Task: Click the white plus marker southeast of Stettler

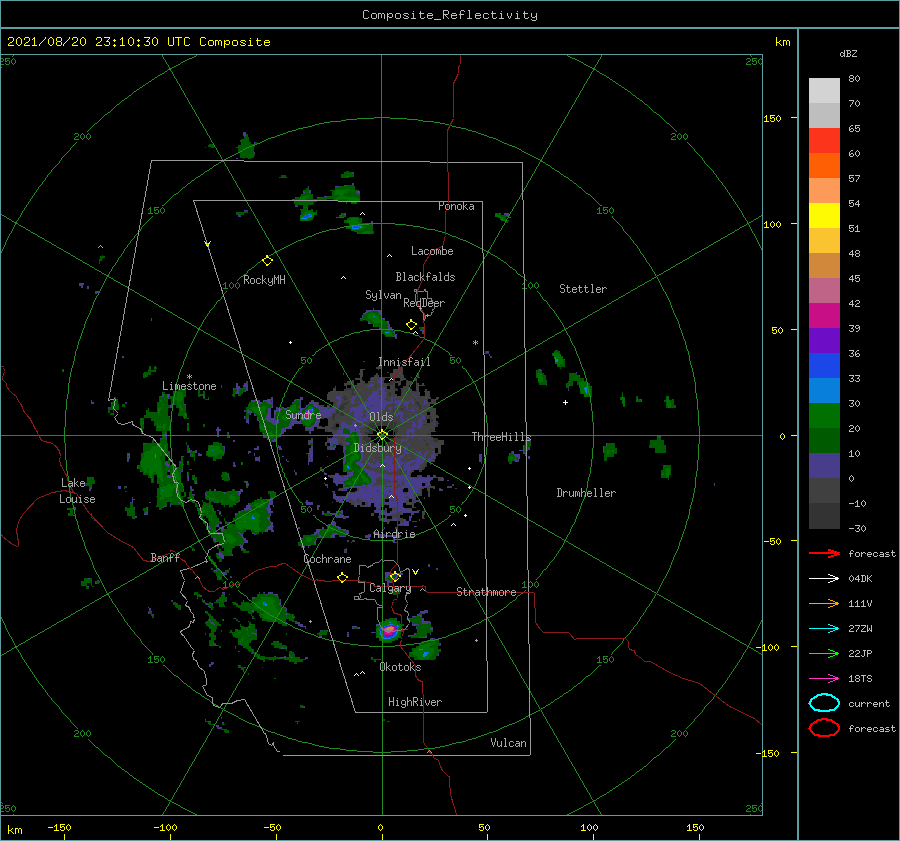Action: coord(565,402)
